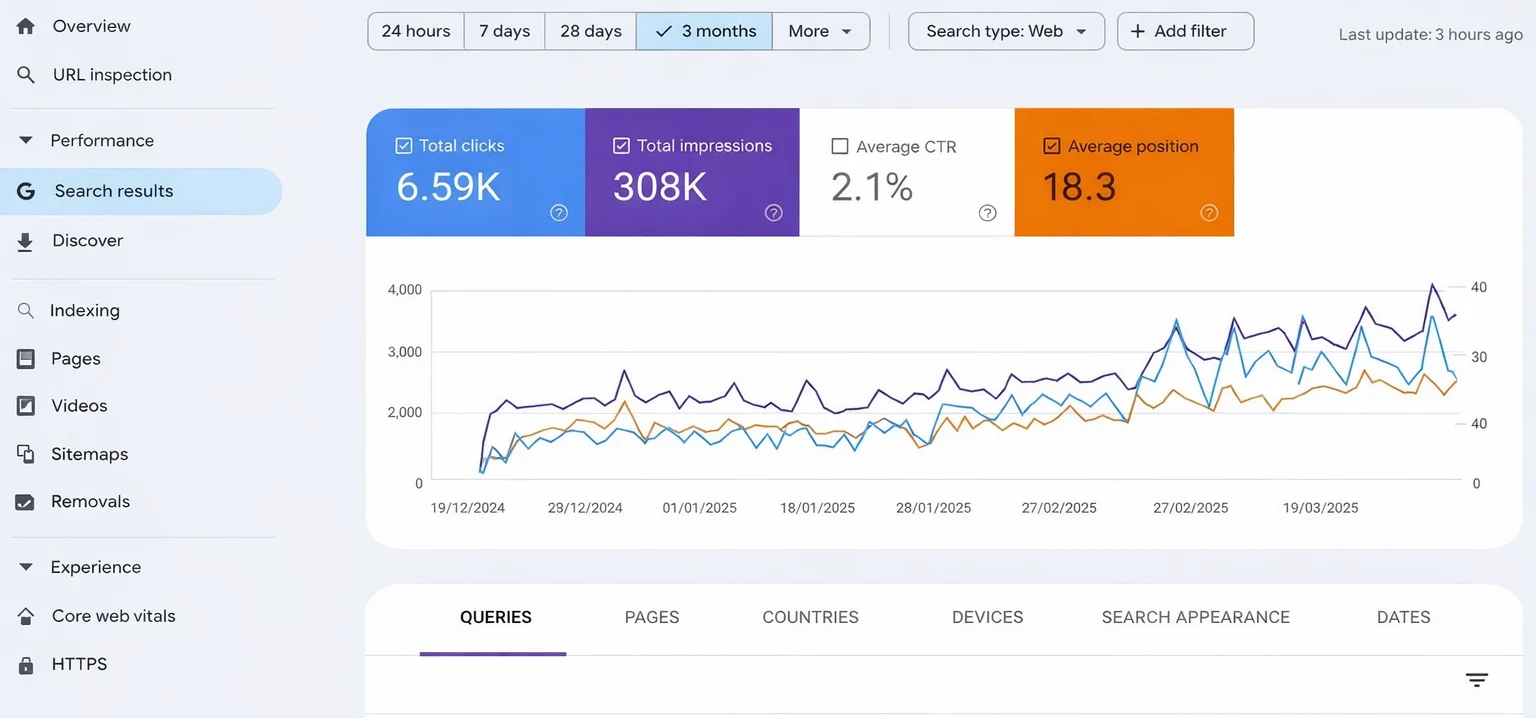The height and width of the screenshot is (718, 1536).
Task: Select the 7 days date tab
Action: pyautogui.click(x=504, y=31)
